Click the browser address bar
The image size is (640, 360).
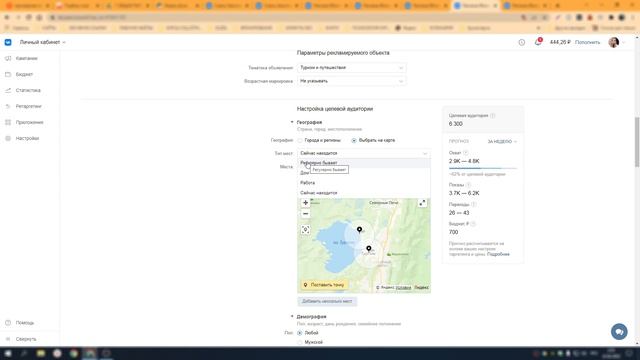(x=286, y=18)
